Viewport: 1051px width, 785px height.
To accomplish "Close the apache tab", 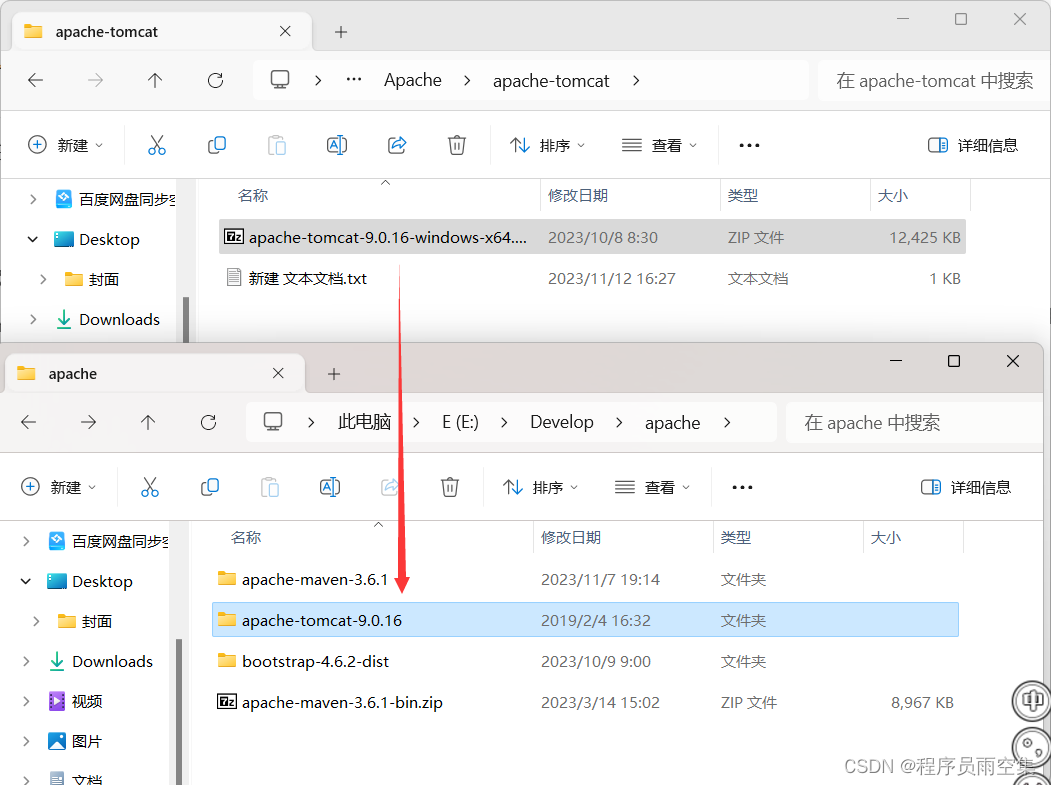I will [278, 373].
